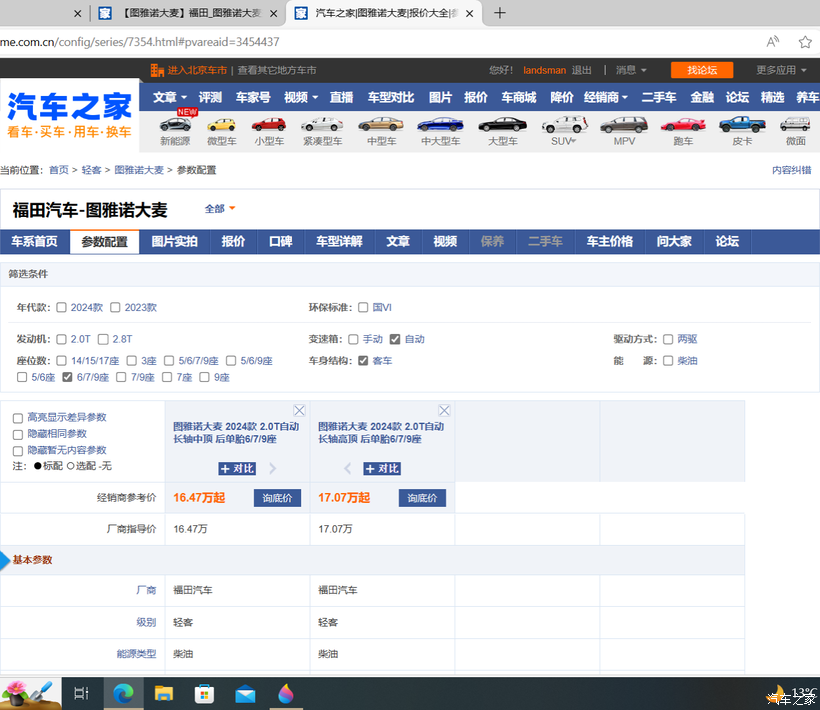Toggle 高亮显示差异参数 checkbox
The width and height of the screenshot is (820, 710).
[18, 418]
